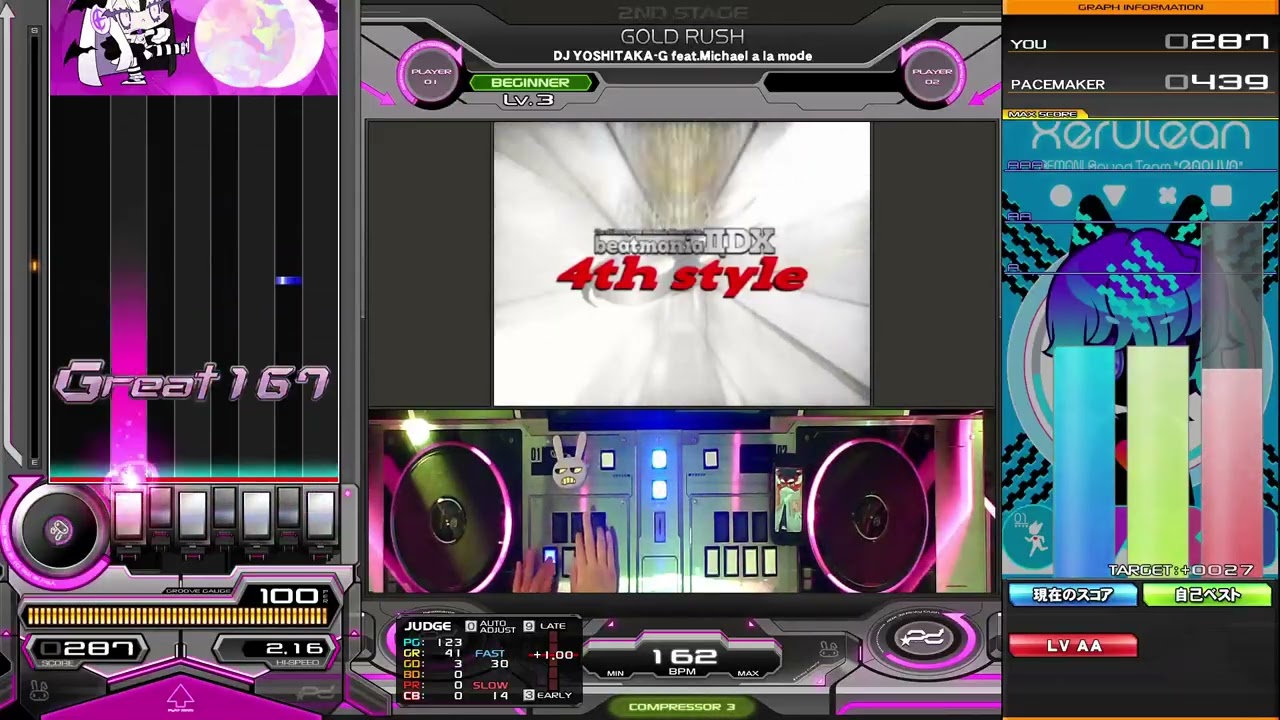Click the 162 BPM display
The image size is (1280, 720).
pyautogui.click(x=684, y=656)
